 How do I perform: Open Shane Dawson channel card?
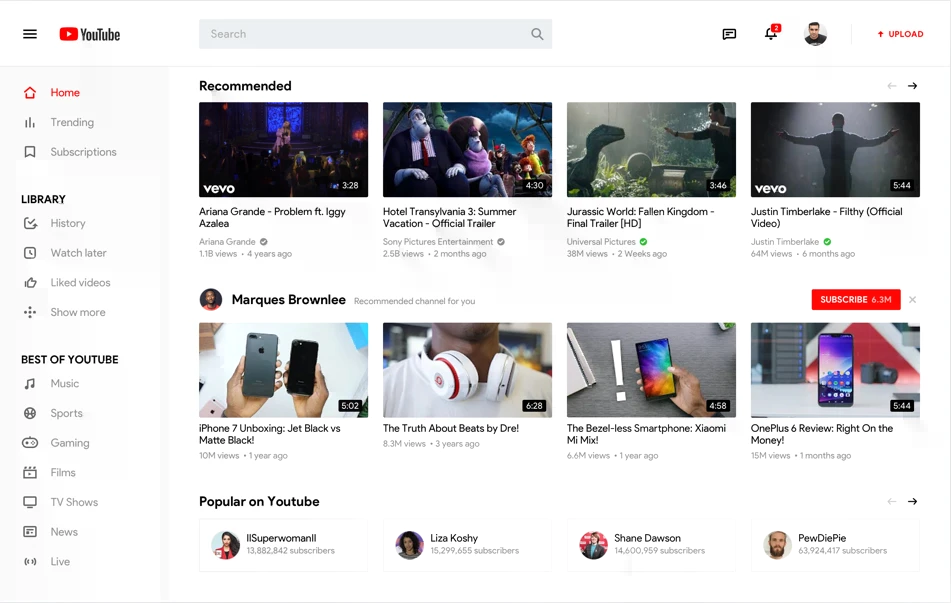click(x=651, y=545)
